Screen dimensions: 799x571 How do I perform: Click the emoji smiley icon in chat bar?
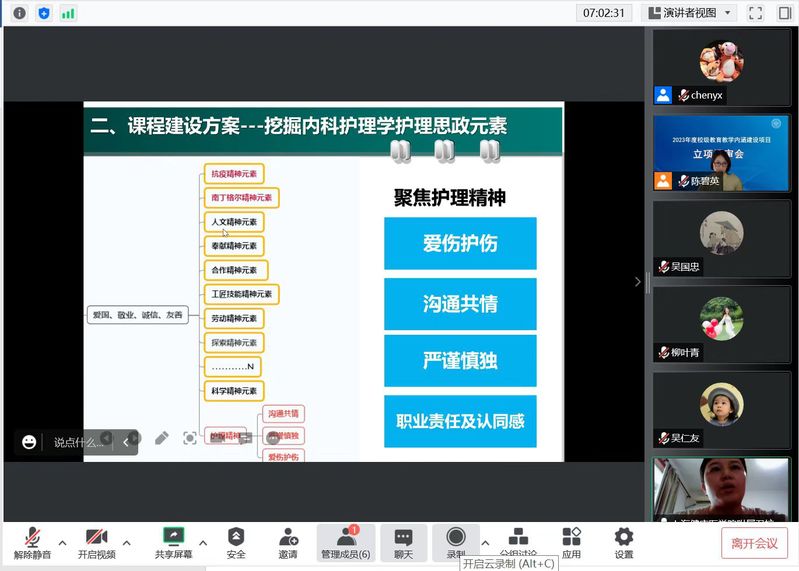29,442
